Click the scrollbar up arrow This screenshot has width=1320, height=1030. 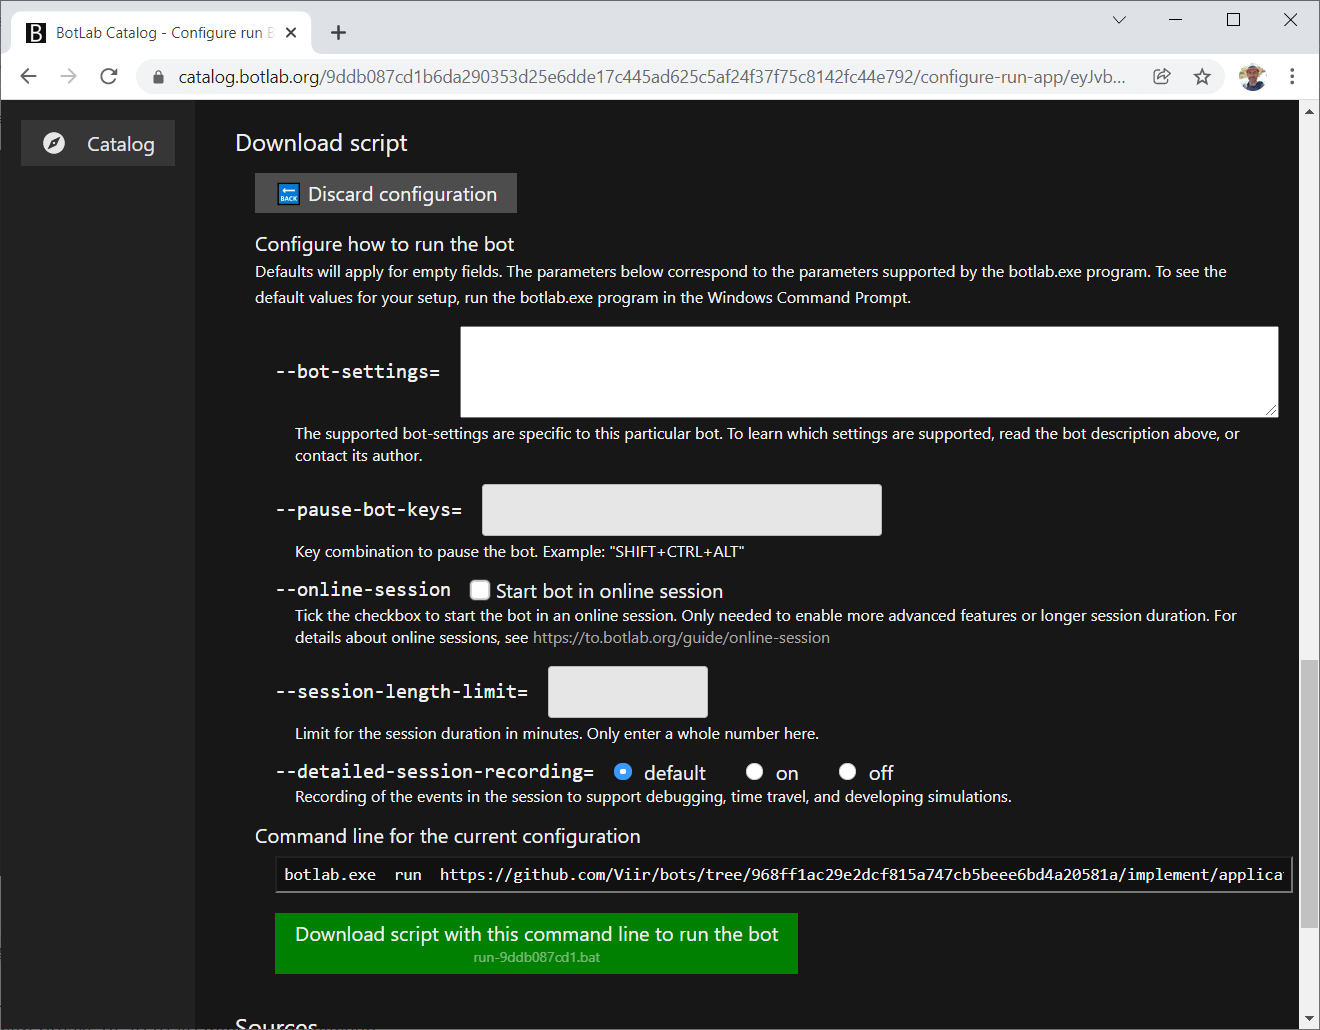pos(1309,111)
